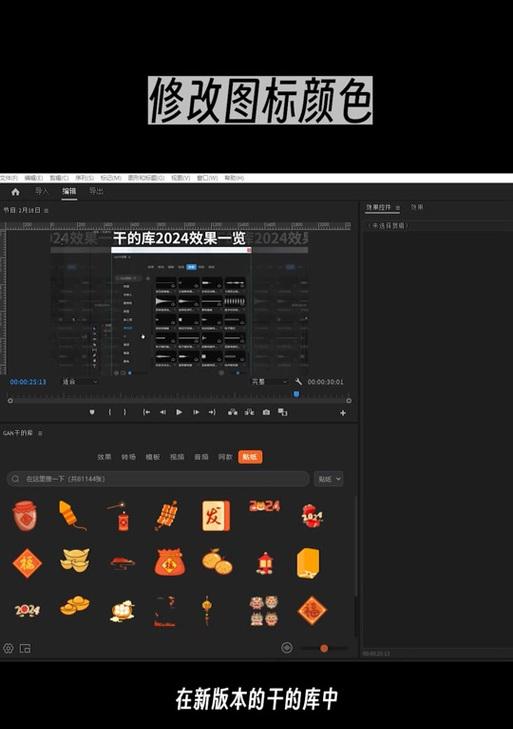Click the Lift button
The height and width of the screenshot is (729, 513).
pyautogui.click(x=233, y=412)
